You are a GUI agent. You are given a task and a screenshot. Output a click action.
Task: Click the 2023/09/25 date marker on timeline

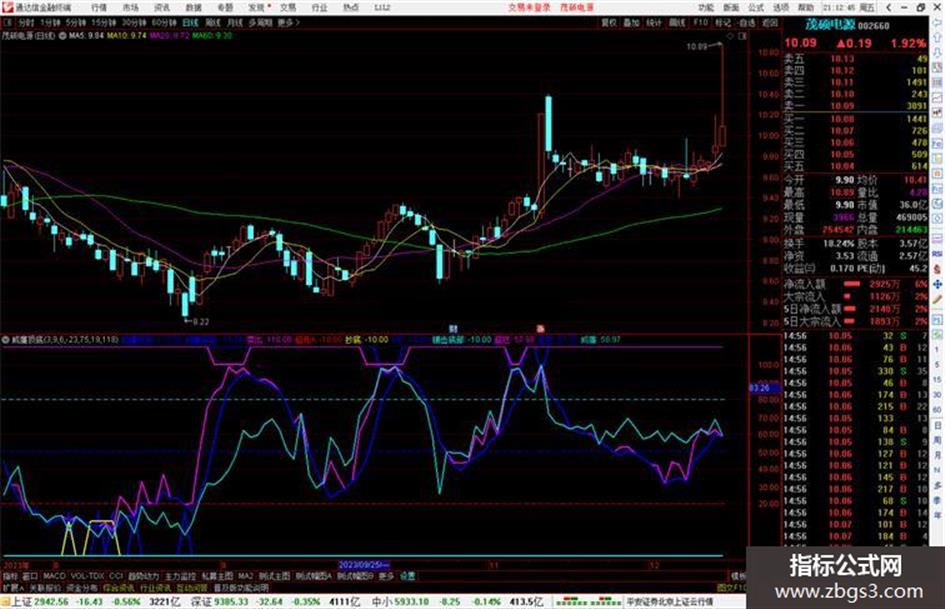pos(363,566)
